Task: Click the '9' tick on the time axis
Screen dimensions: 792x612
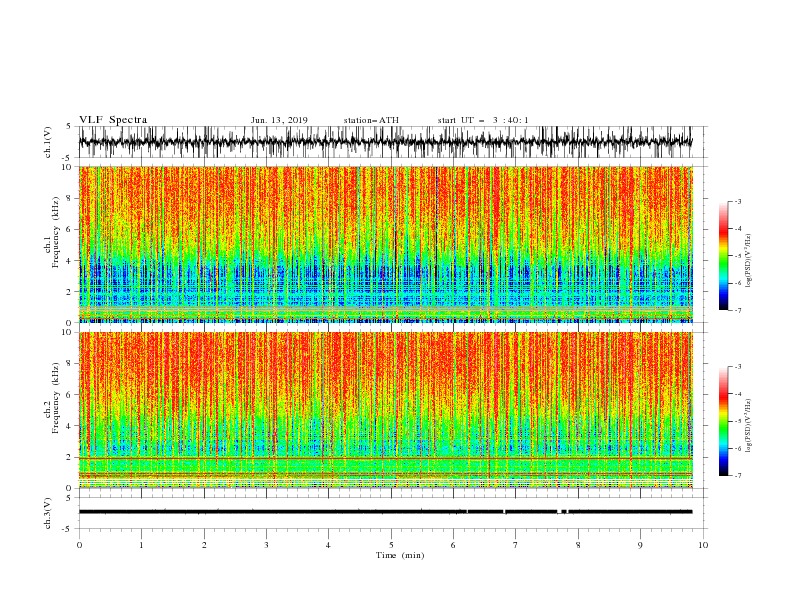Action: 640,545
